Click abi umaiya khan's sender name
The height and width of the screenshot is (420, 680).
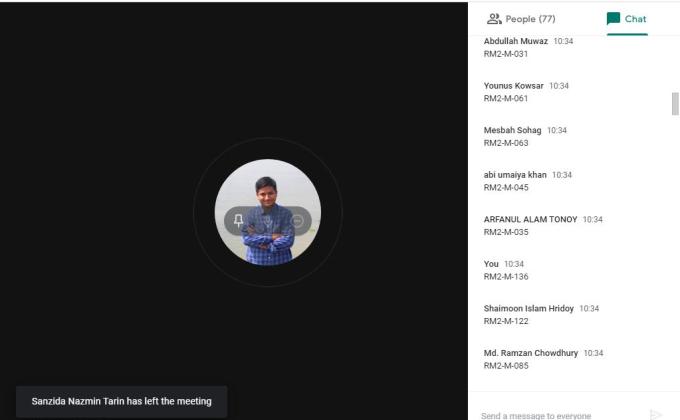coord(515,175)
